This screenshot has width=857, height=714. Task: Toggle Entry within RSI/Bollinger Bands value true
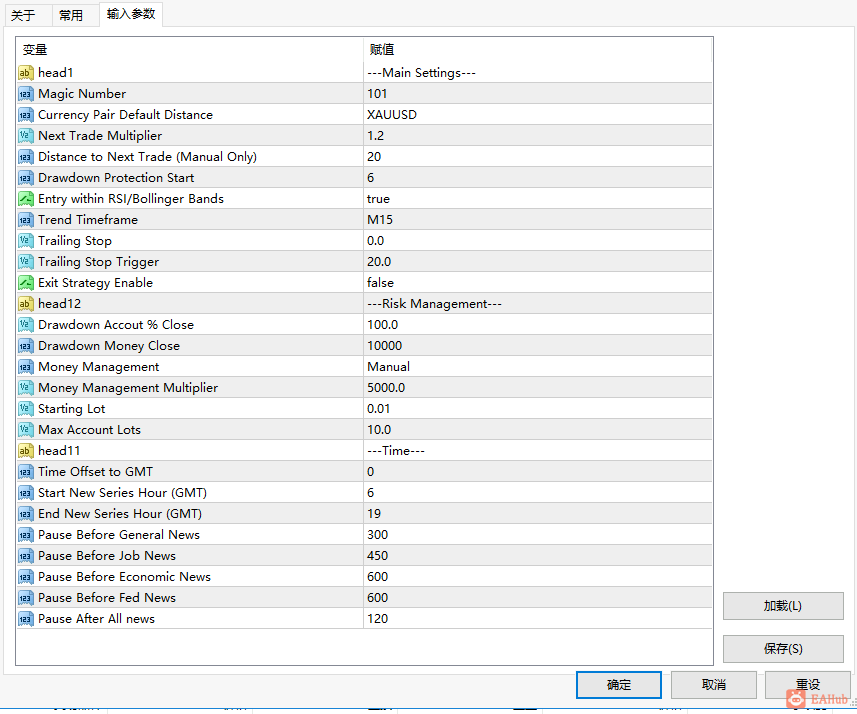pos(538,199)
